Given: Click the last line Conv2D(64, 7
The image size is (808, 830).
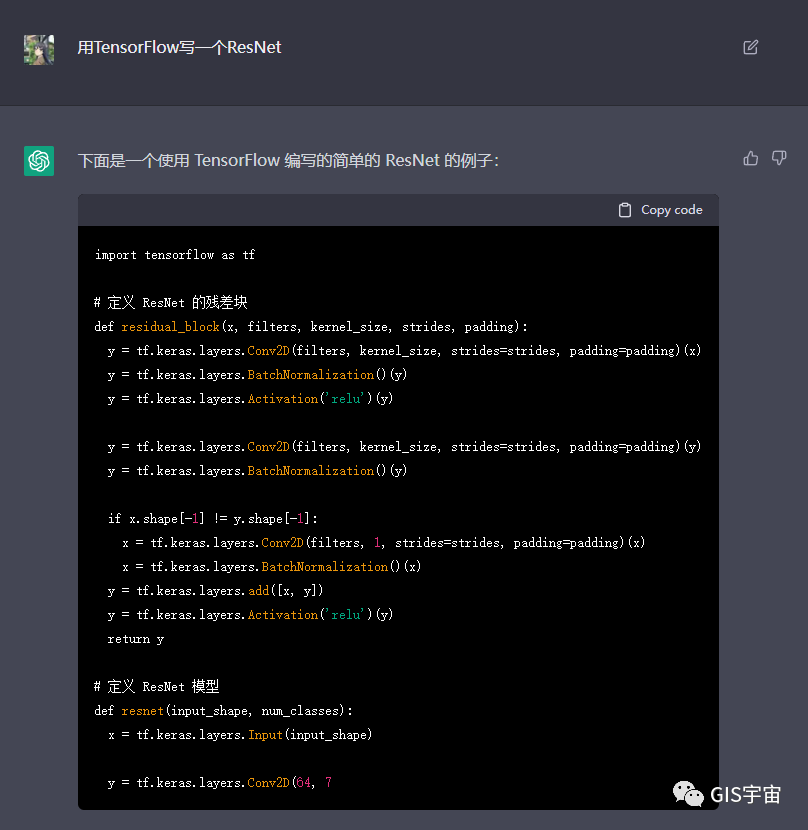Looking at the screenshot, I should [220, 783].
